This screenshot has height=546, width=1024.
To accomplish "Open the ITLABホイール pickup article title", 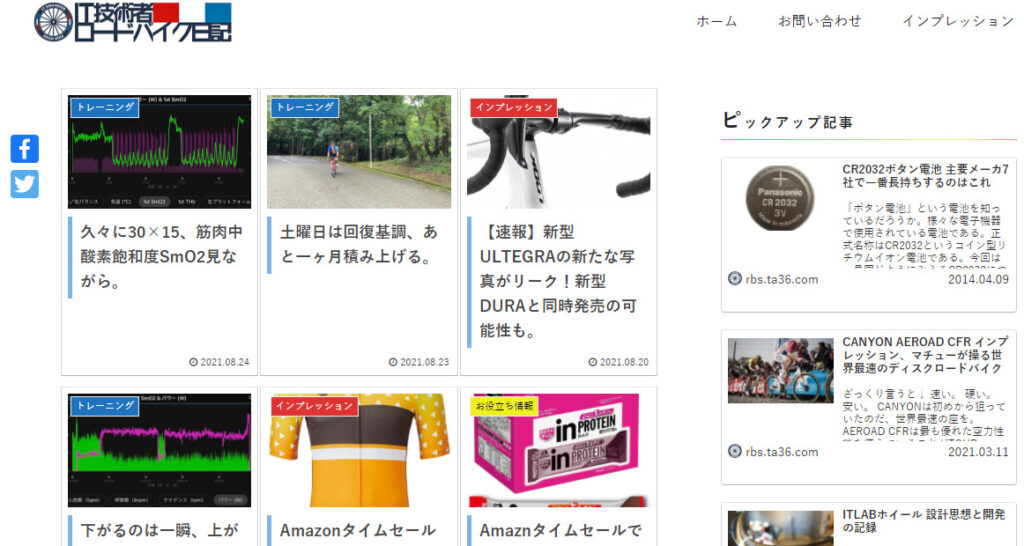I will coord(923,521).
